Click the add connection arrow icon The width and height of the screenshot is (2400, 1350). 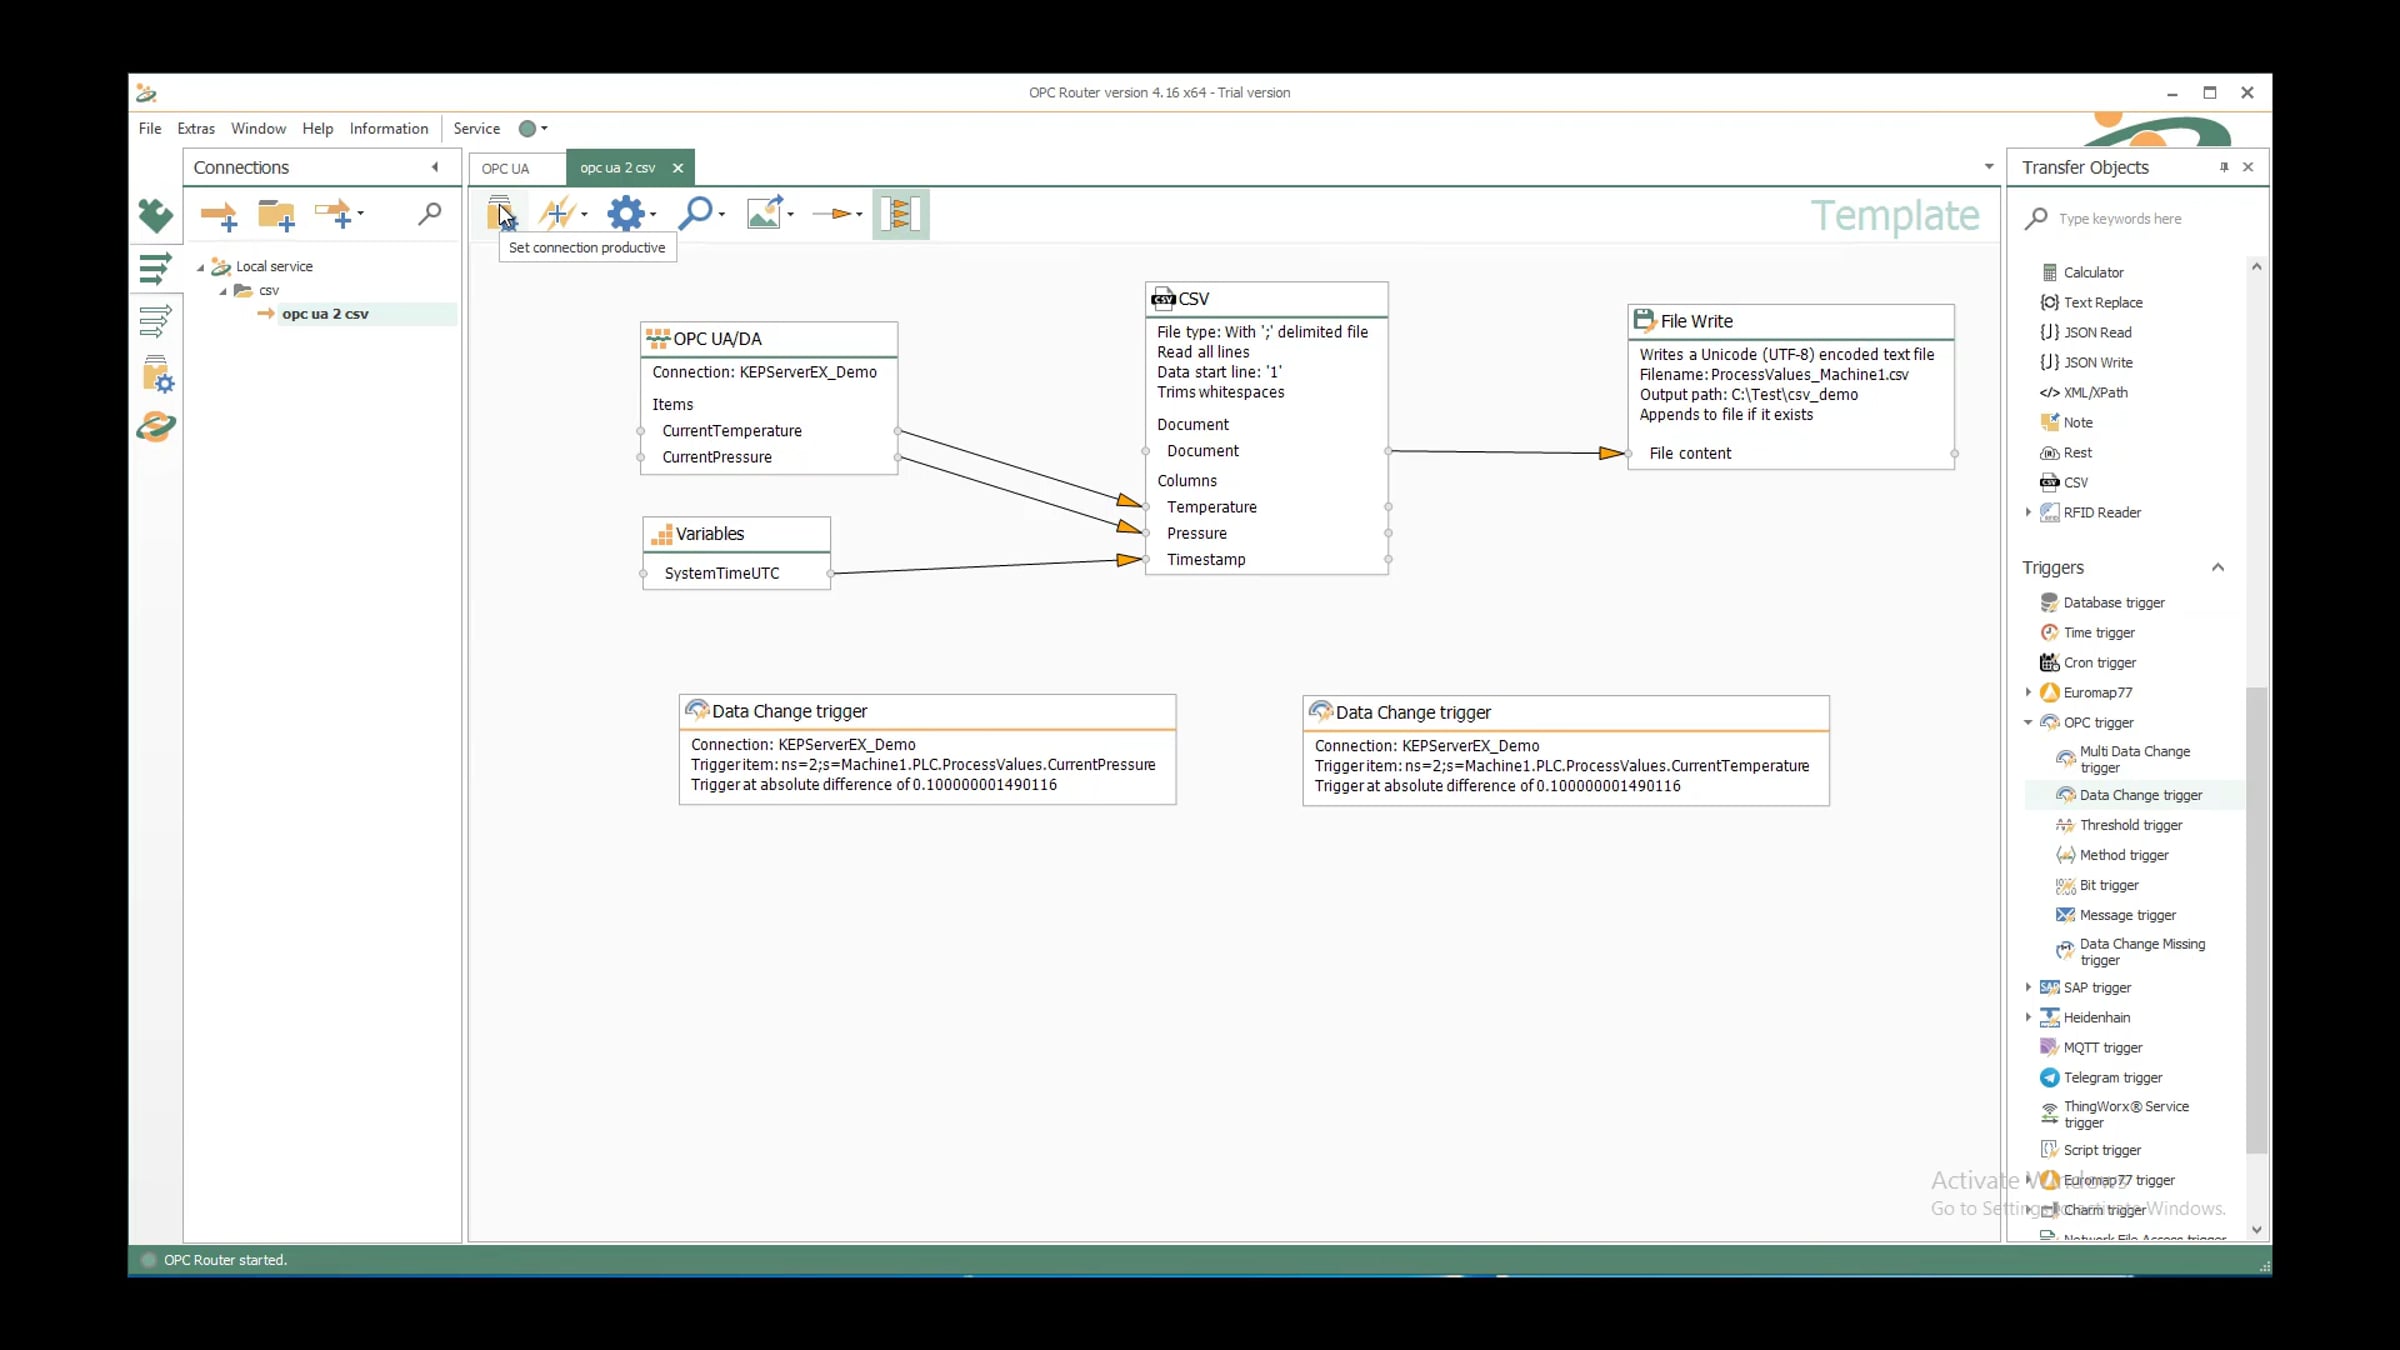pos(217,214)
